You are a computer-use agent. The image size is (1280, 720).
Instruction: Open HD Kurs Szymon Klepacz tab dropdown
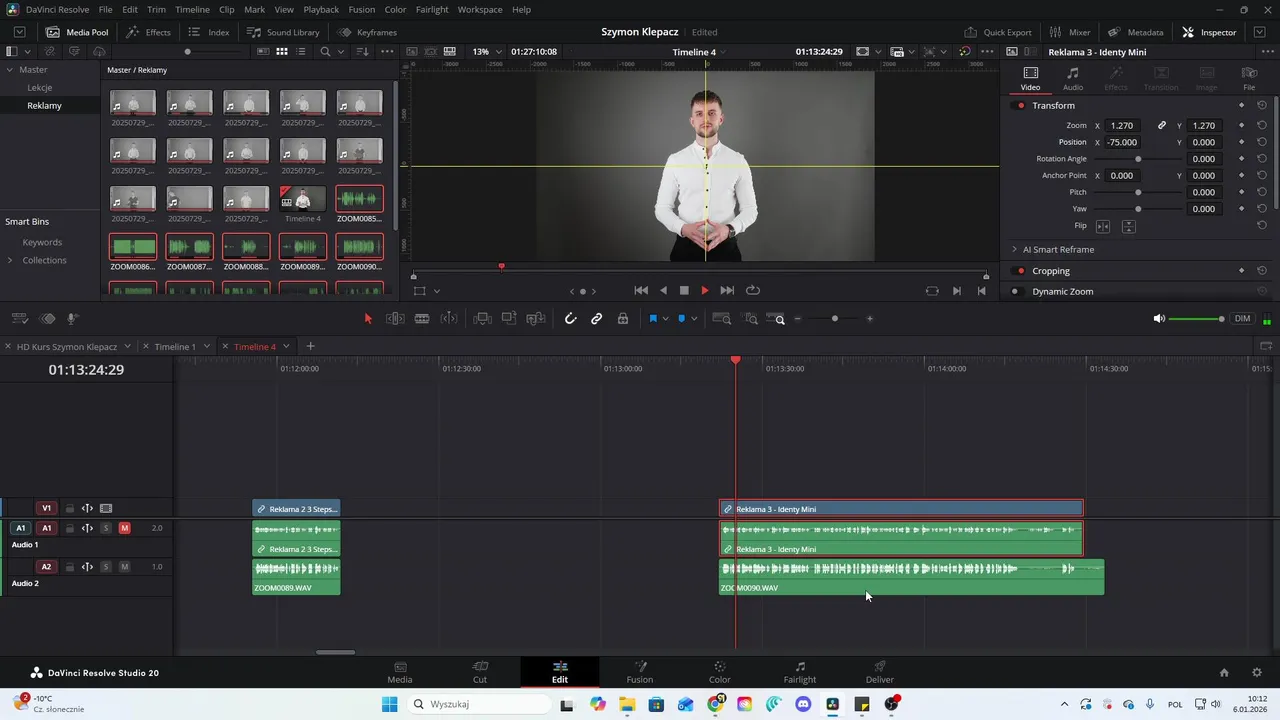pos(127,347)
